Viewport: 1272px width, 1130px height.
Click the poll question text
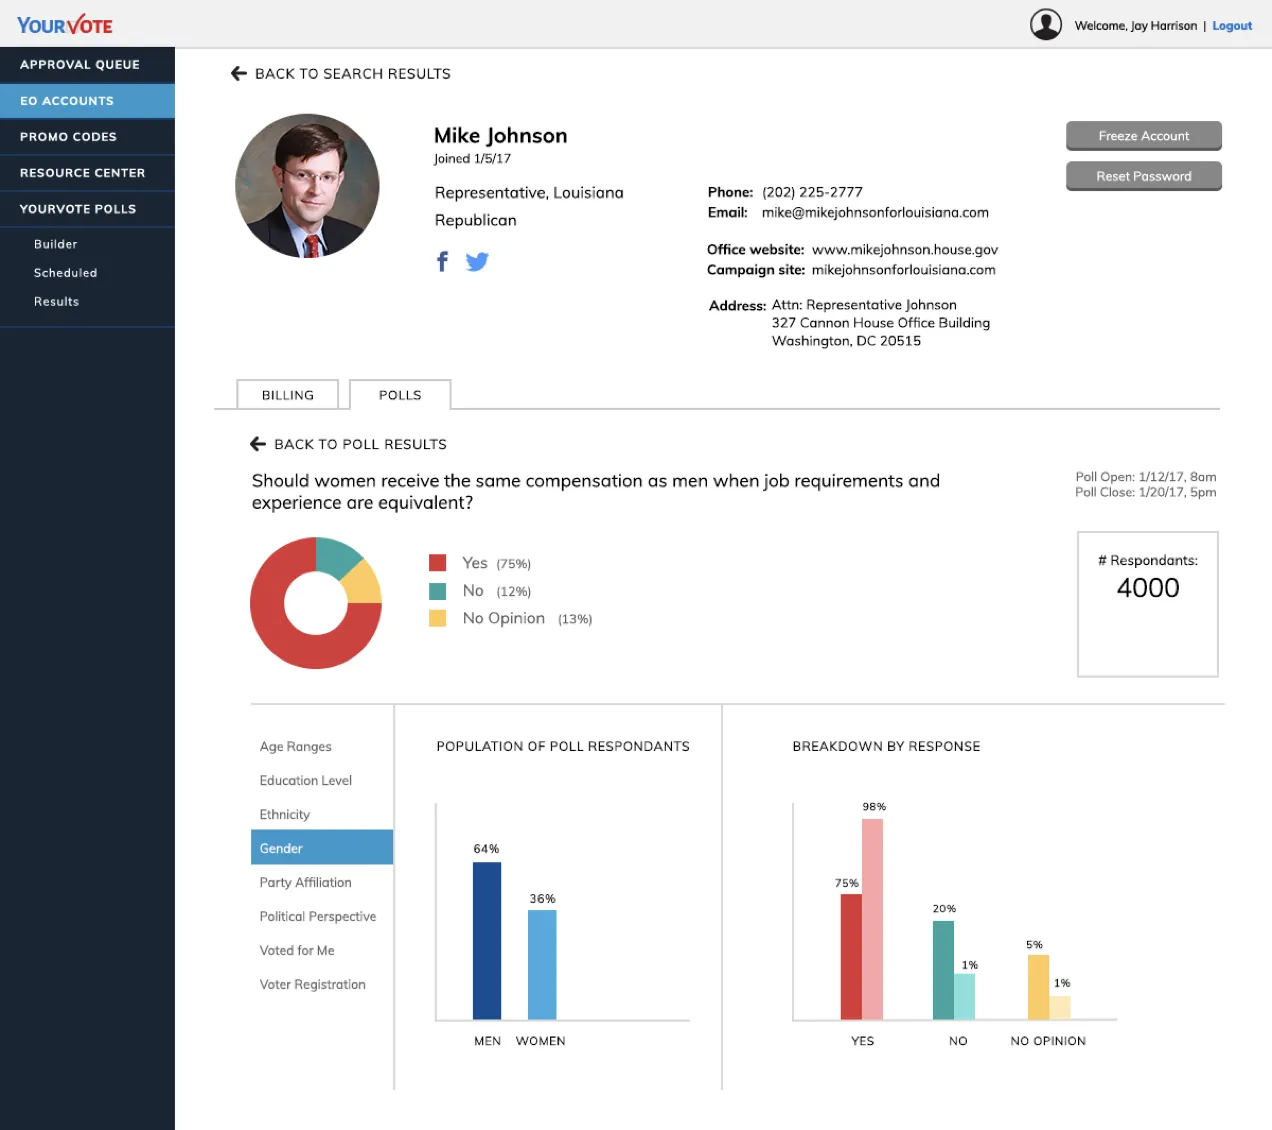pyautogui.click(x=596, y=492)
